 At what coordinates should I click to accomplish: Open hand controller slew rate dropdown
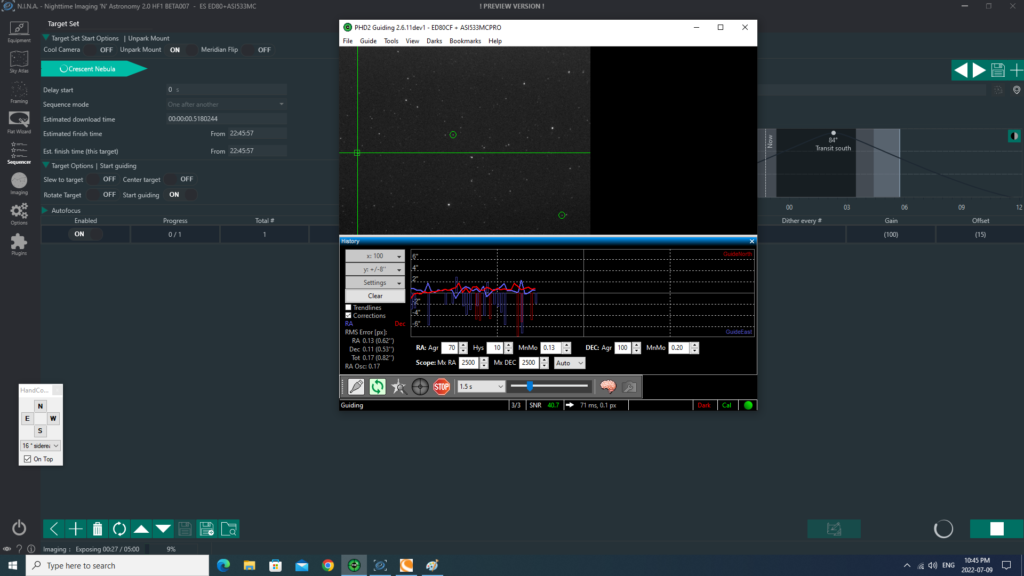click(40, 446)
